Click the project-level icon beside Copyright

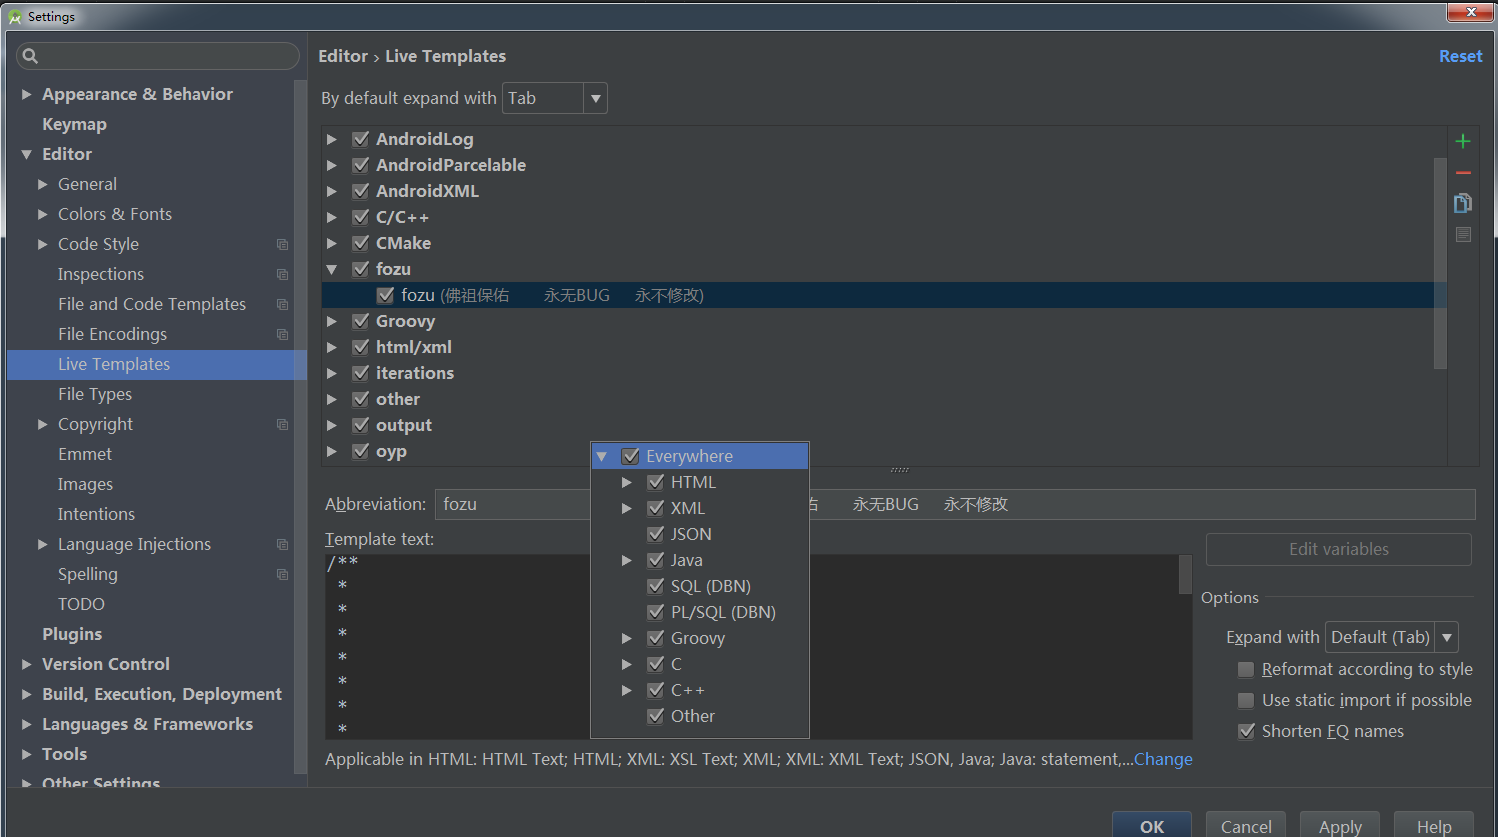coord(282,424)
